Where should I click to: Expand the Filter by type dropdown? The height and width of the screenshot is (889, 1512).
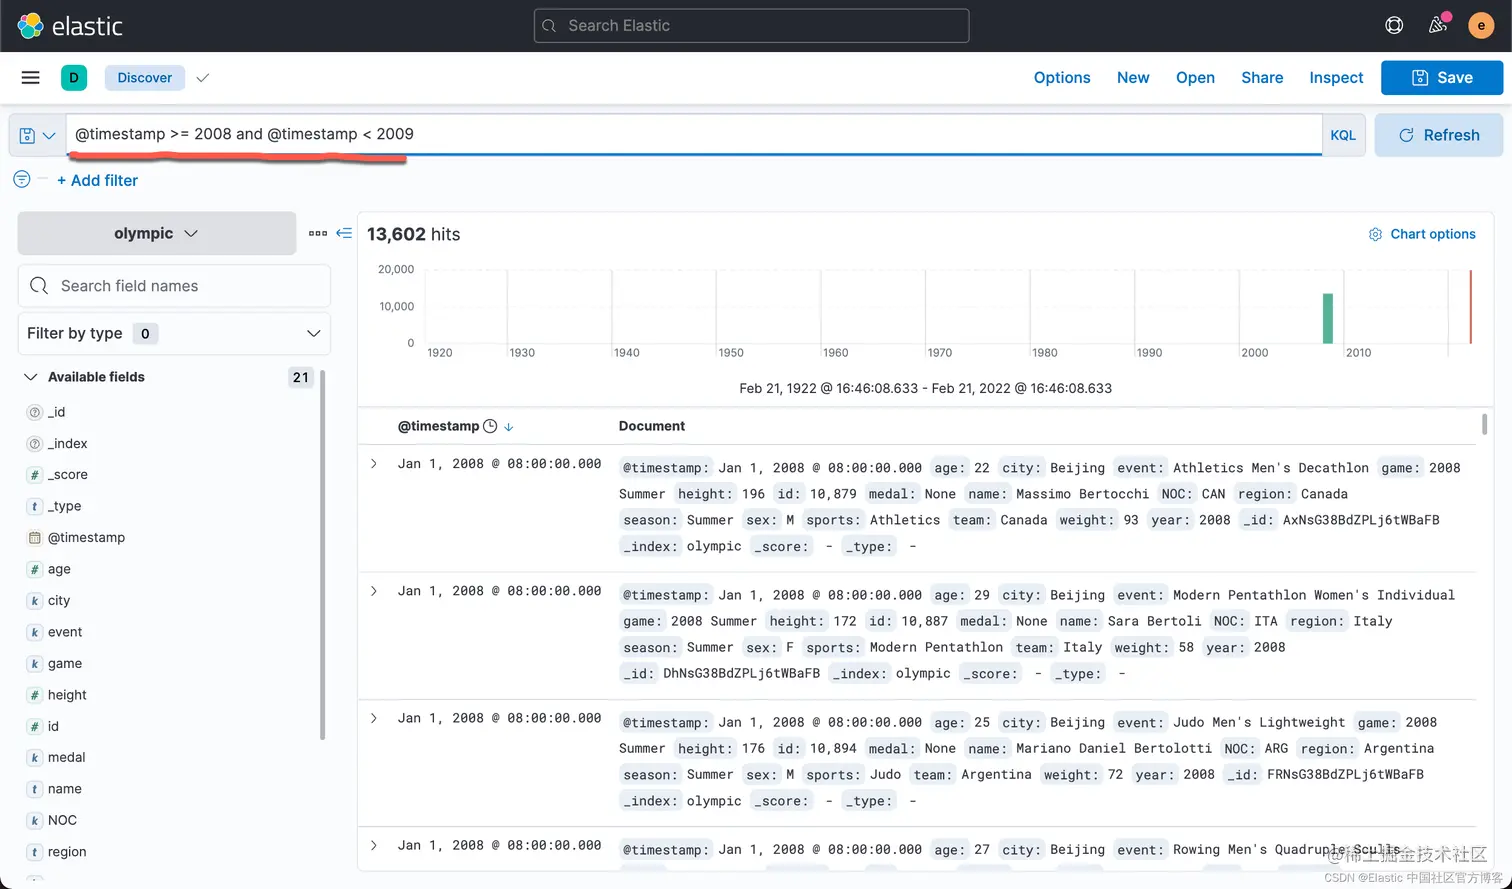pos(174,333)
